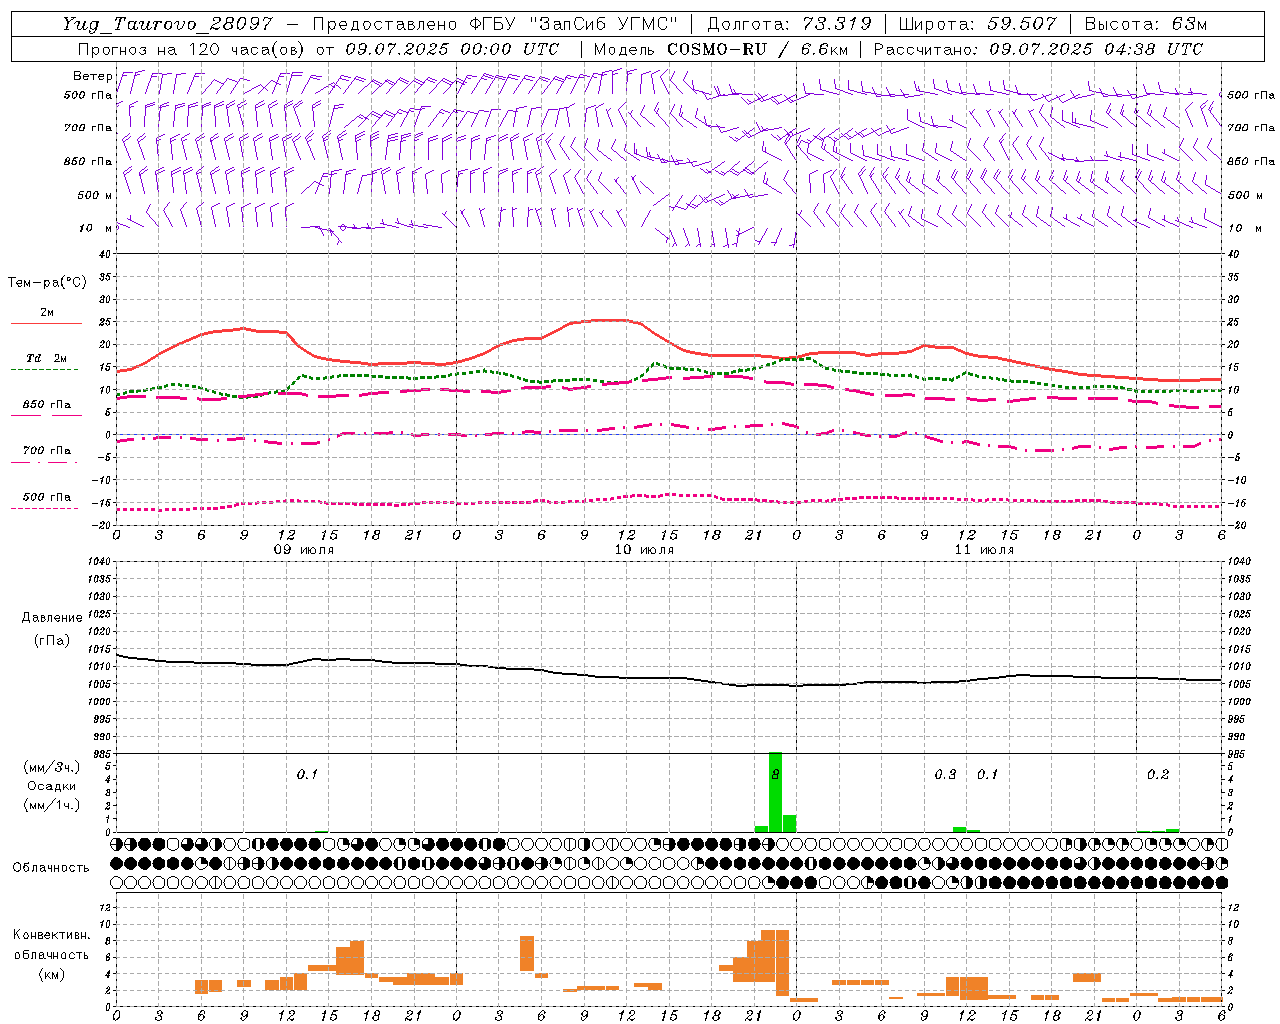The height and width of the screenshot is (1024, 1280).
Task: Click the 0.2 precipitation value
Action: click(x=1158, y=775)
